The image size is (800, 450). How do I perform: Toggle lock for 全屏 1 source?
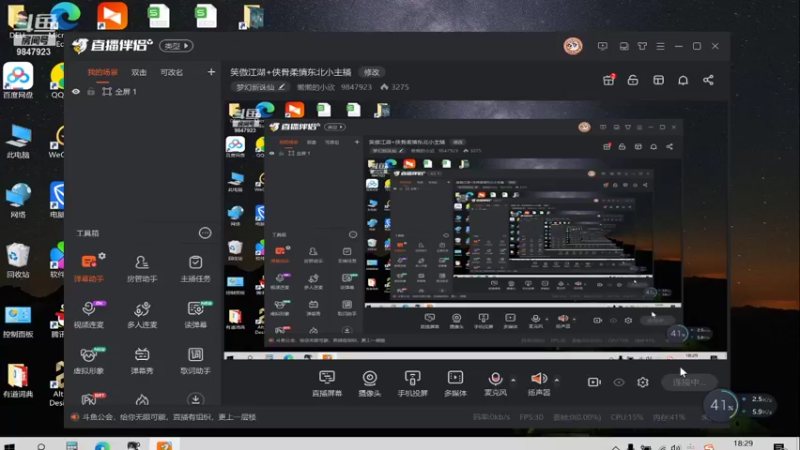[91, 92]
